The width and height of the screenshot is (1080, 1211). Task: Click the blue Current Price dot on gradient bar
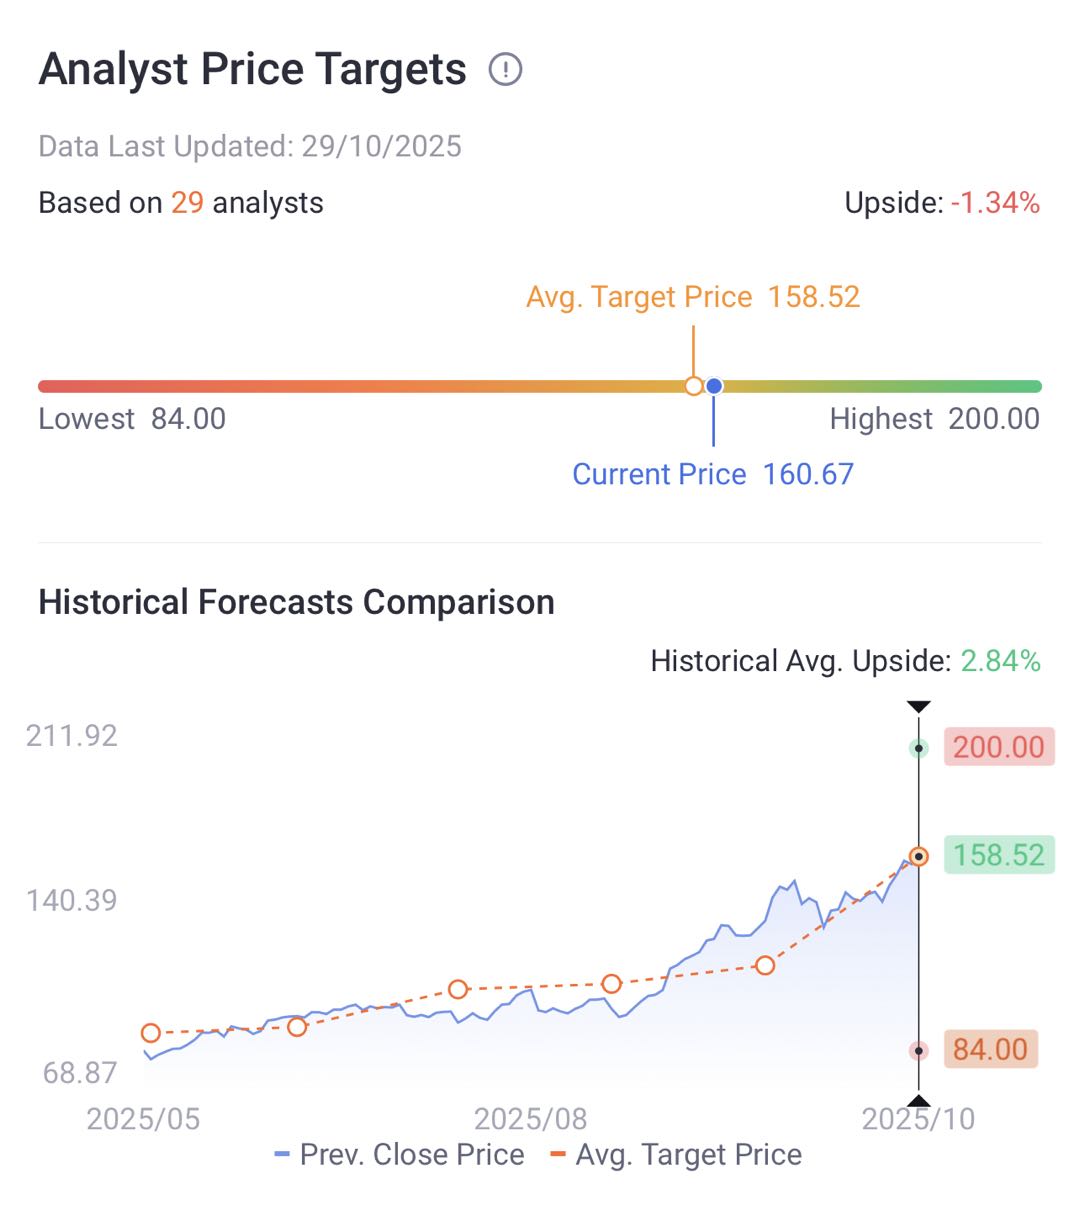pos(714,386)
